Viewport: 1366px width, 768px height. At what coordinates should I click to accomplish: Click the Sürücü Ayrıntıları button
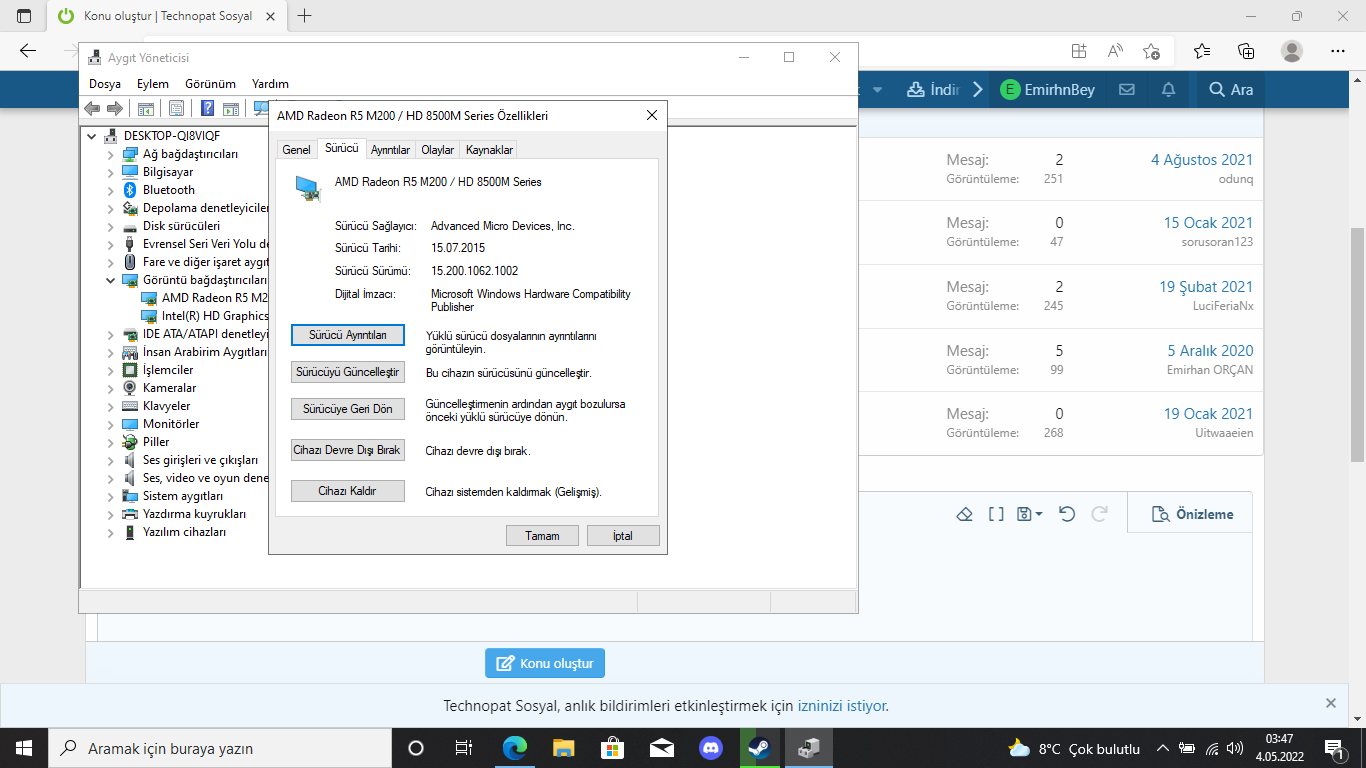tap(348, 335)
